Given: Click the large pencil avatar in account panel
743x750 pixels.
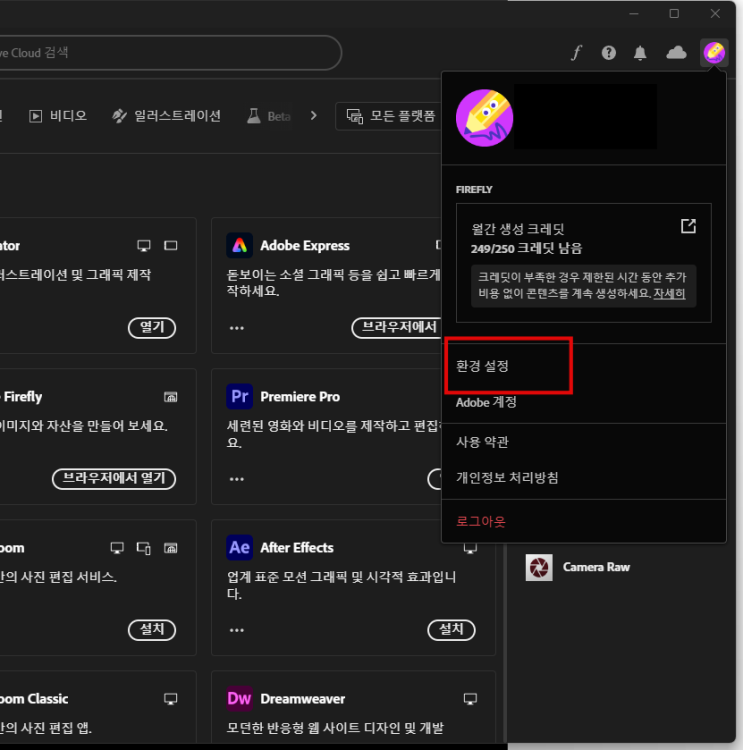Looking at the screenshot, I should 484,118.
